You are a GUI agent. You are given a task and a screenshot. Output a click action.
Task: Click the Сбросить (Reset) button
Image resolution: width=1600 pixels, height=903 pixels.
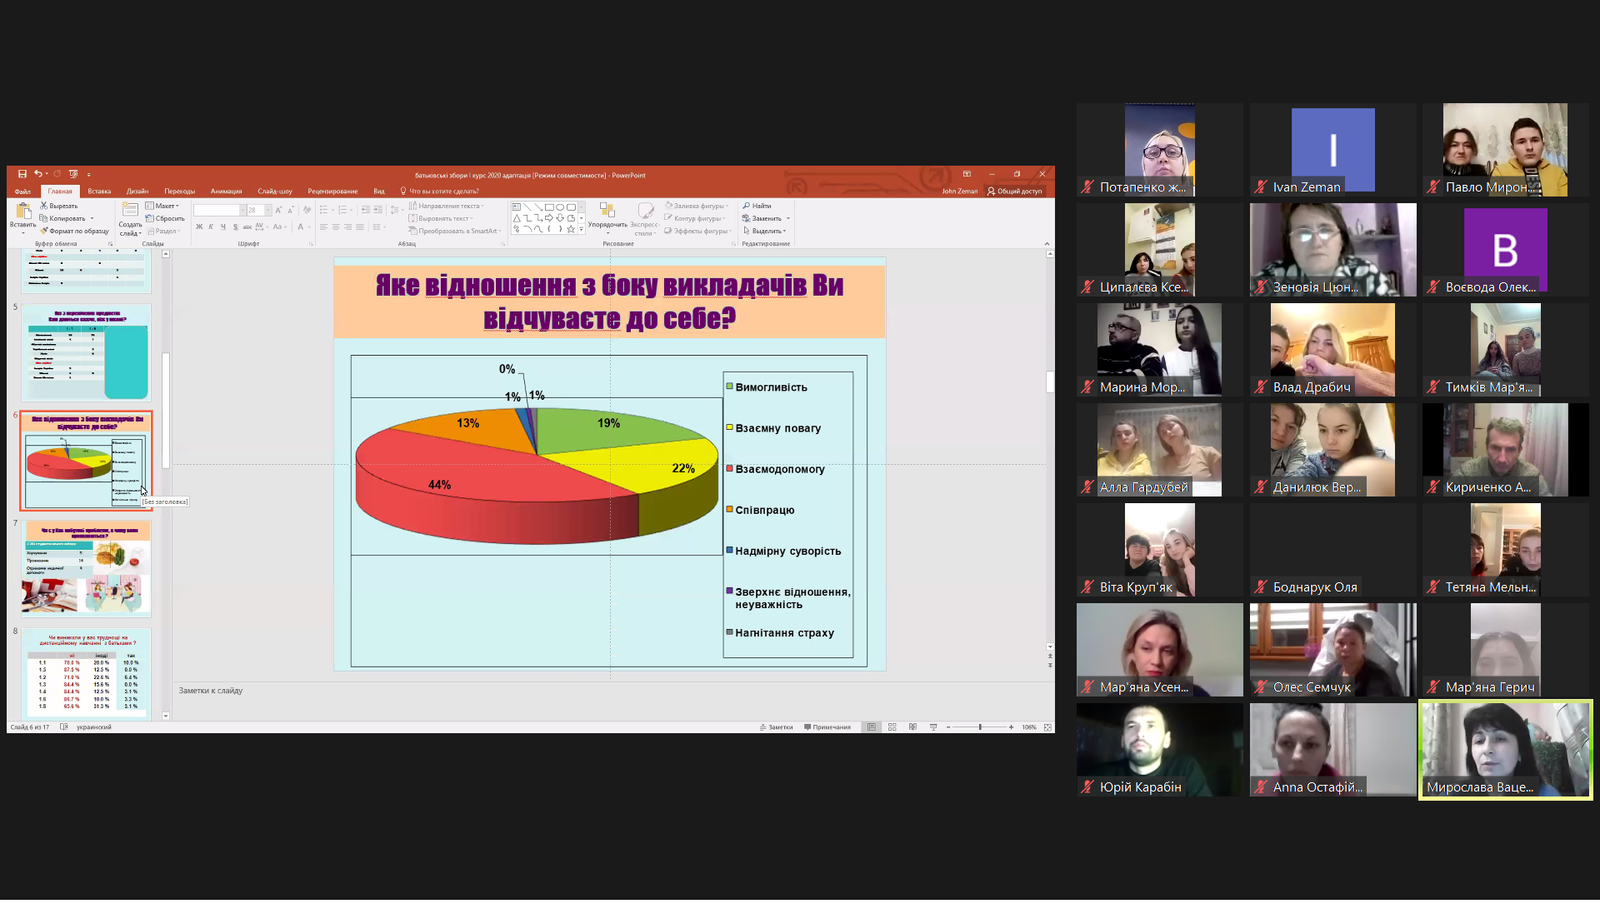click(166, 218)
